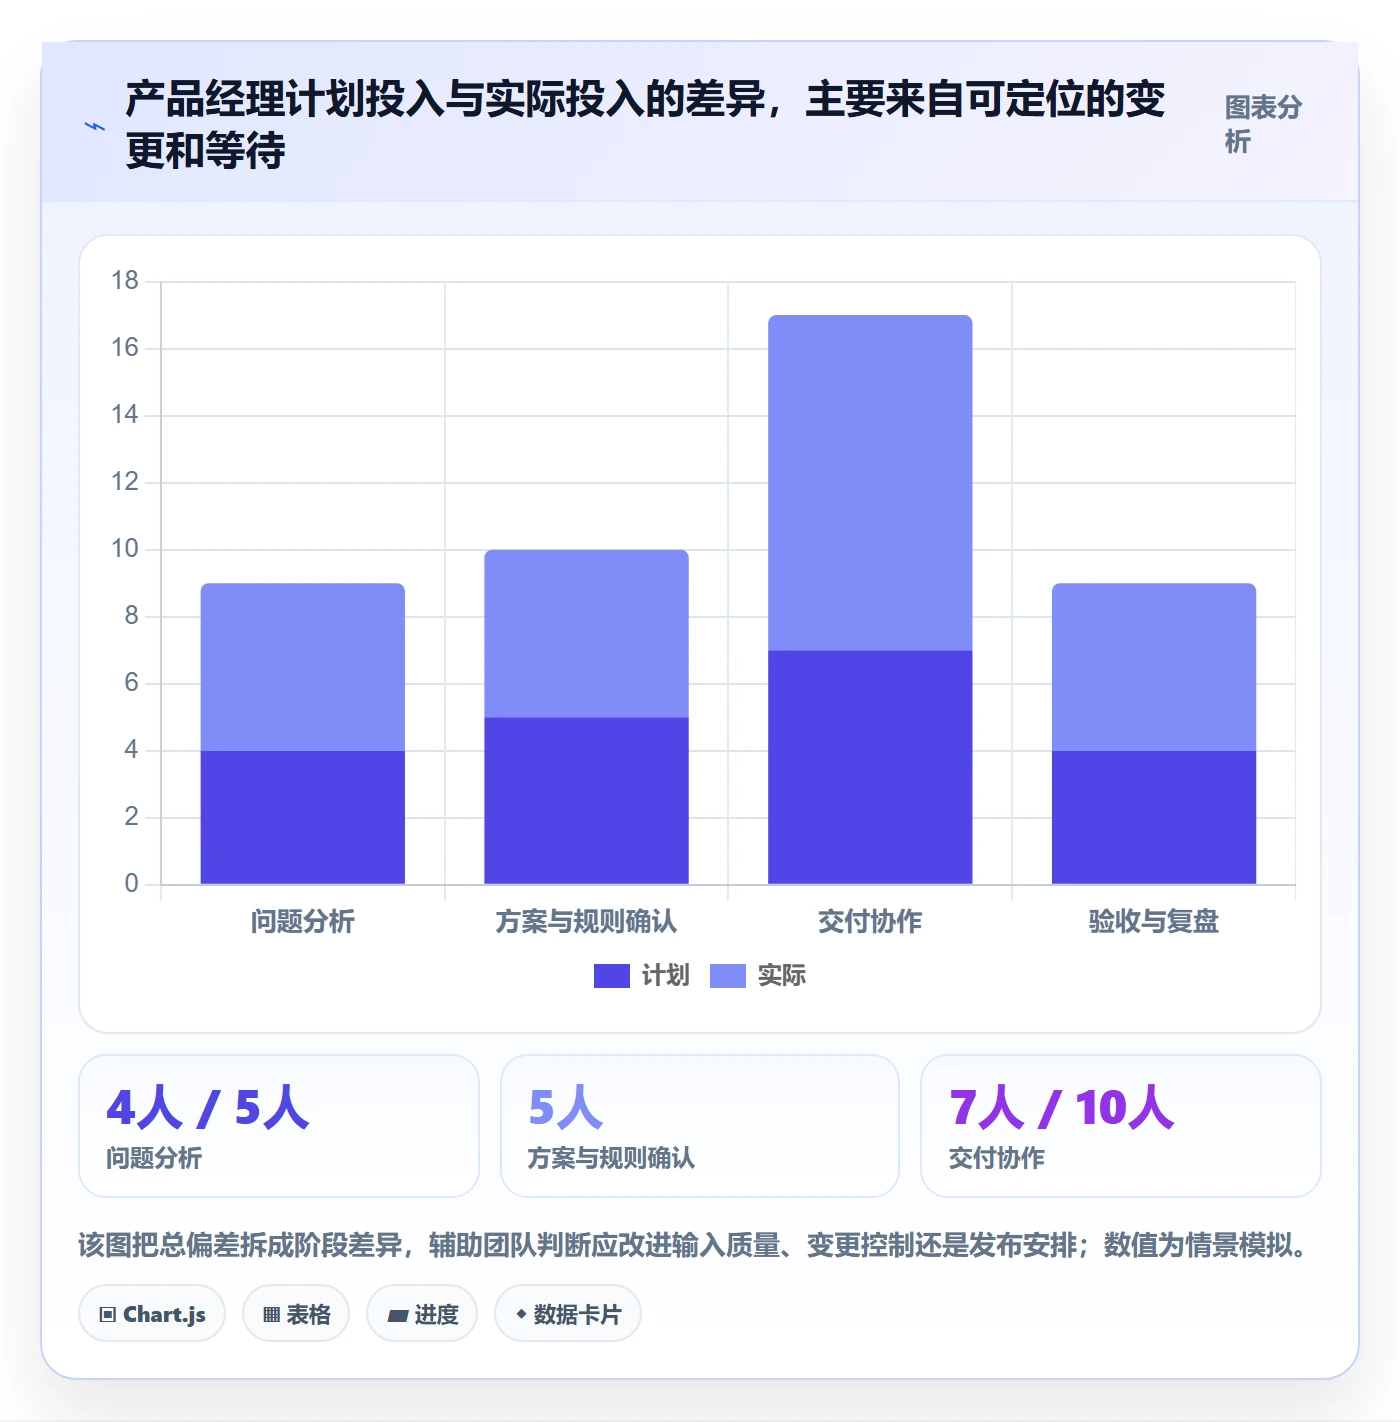Viewport: 1400px width, 1422px height.
Task: Open the 5人 方案与规则确认 data card
Action: click(x=700, y=1126)
